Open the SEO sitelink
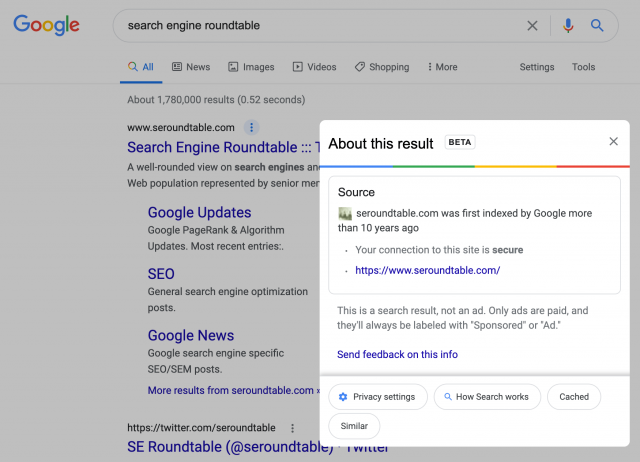 click(x=161, y=274)
